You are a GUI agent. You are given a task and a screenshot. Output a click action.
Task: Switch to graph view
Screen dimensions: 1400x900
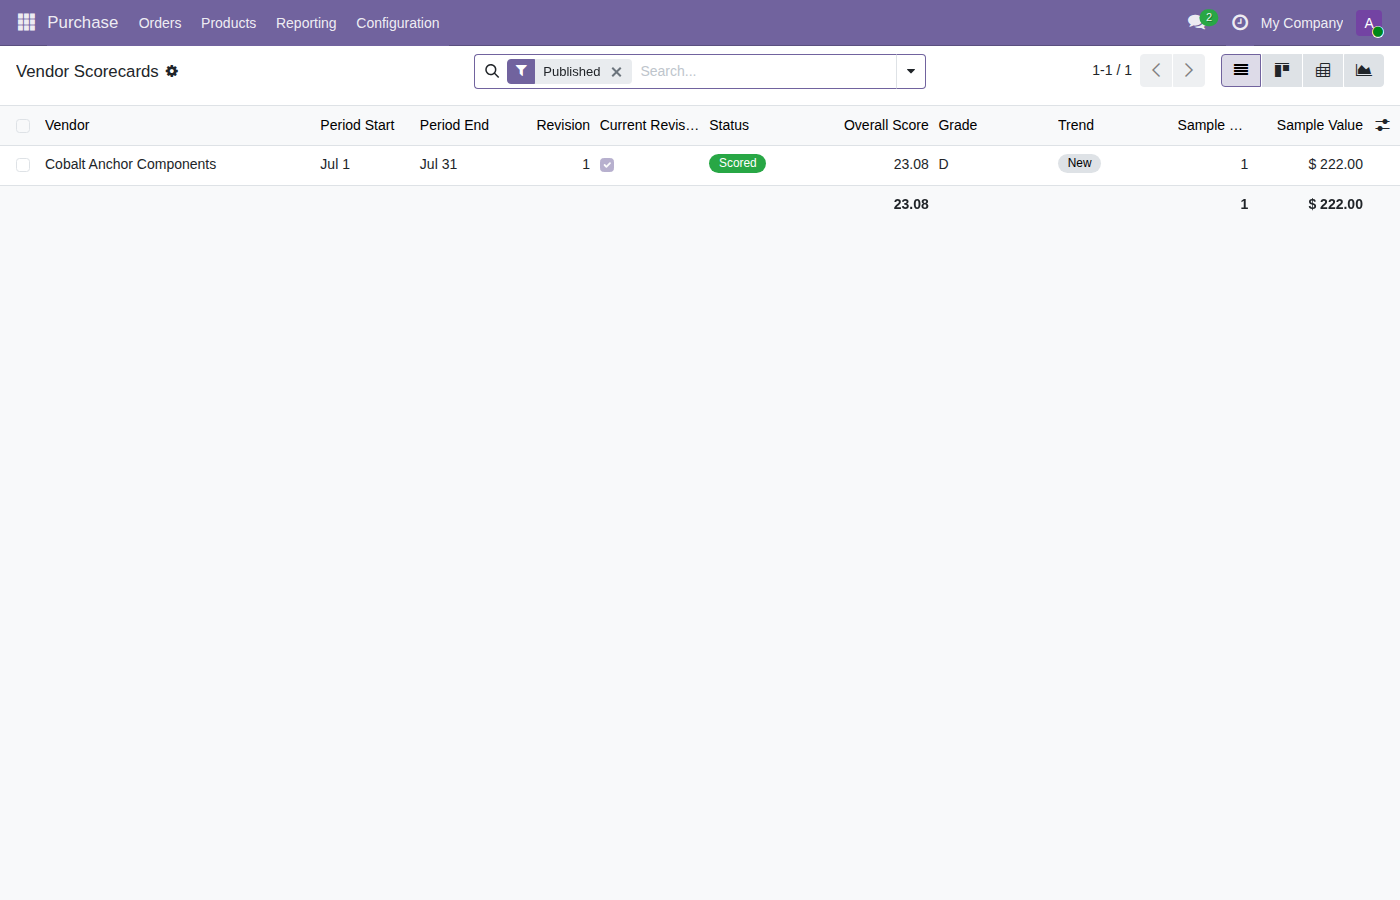click(x=1364, y=70)
